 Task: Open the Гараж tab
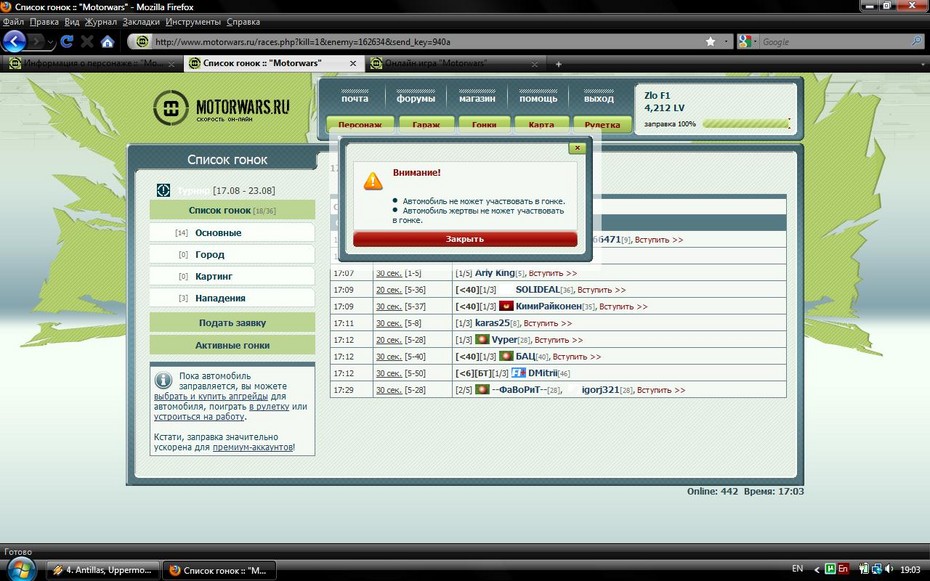click(x=426, y=124)
